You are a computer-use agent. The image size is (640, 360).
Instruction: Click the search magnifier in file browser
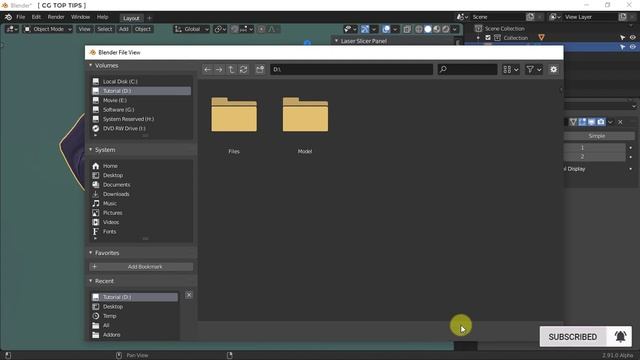click(x=443, y=69)
